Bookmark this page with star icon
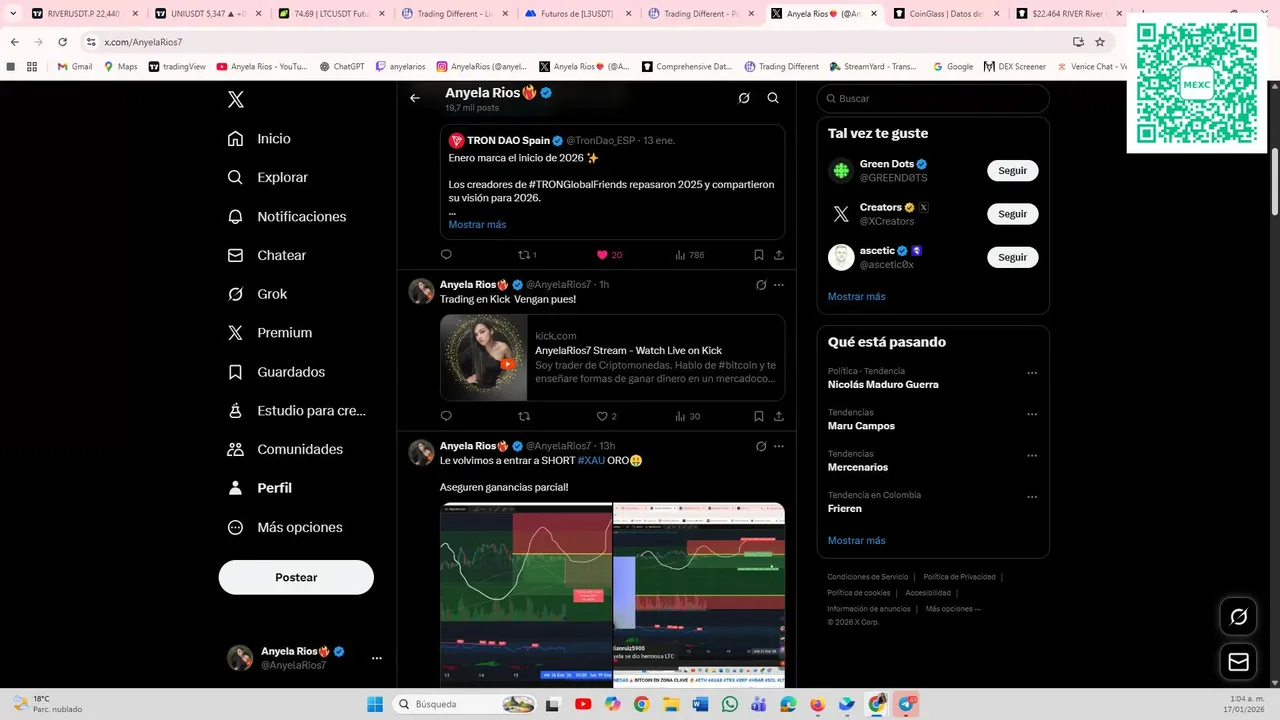Image resolution: width=1280 pixels, height=720 pixels. click(1100, 42)
